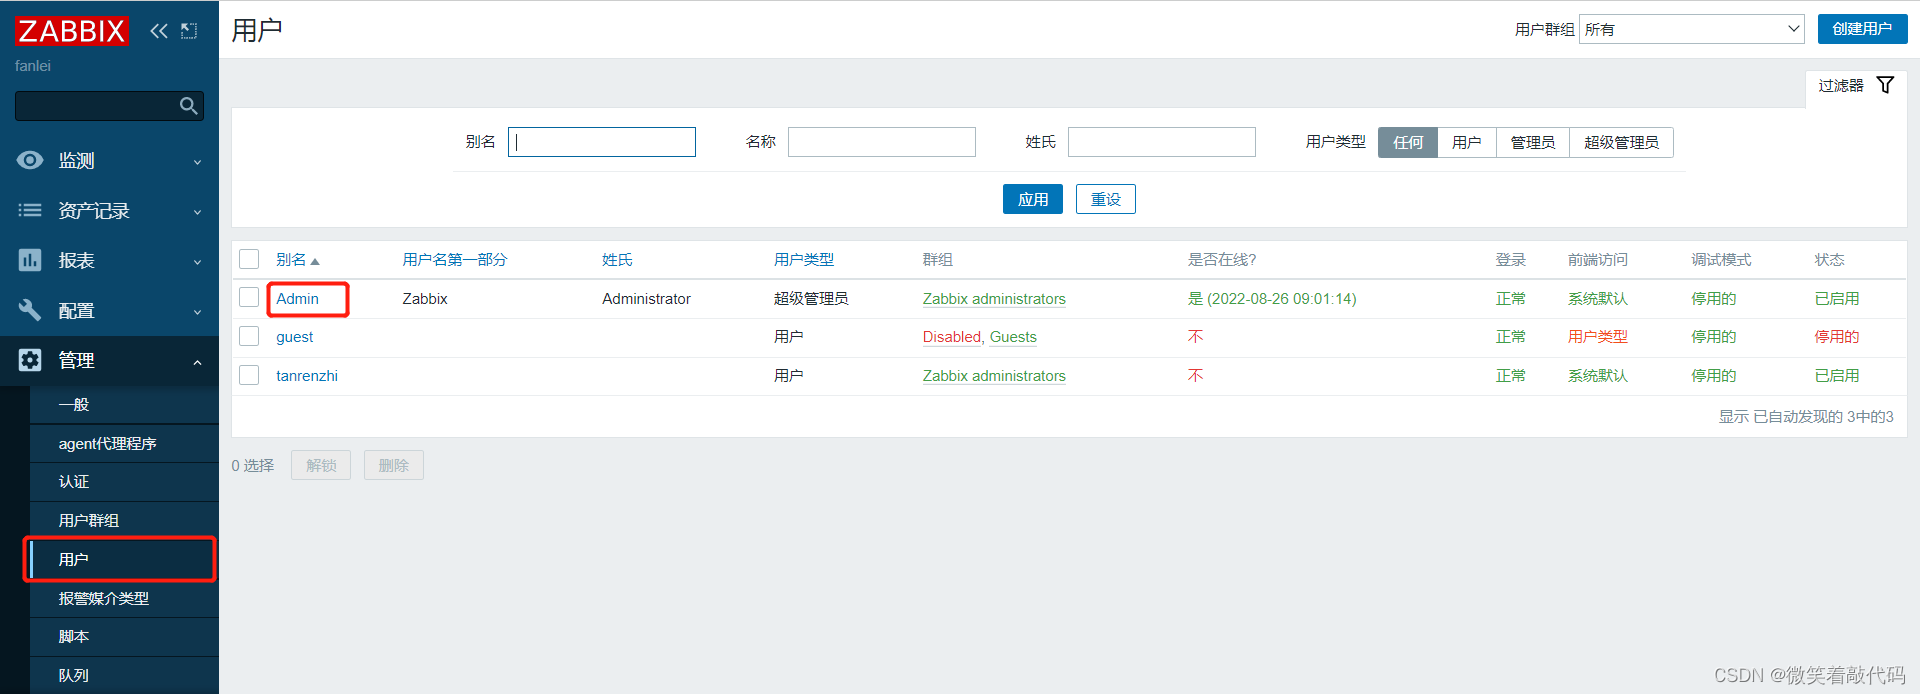Select 超级管理员 user type filter
The height and width of the screenshot is (694, 1920).
pos(1621,142)
